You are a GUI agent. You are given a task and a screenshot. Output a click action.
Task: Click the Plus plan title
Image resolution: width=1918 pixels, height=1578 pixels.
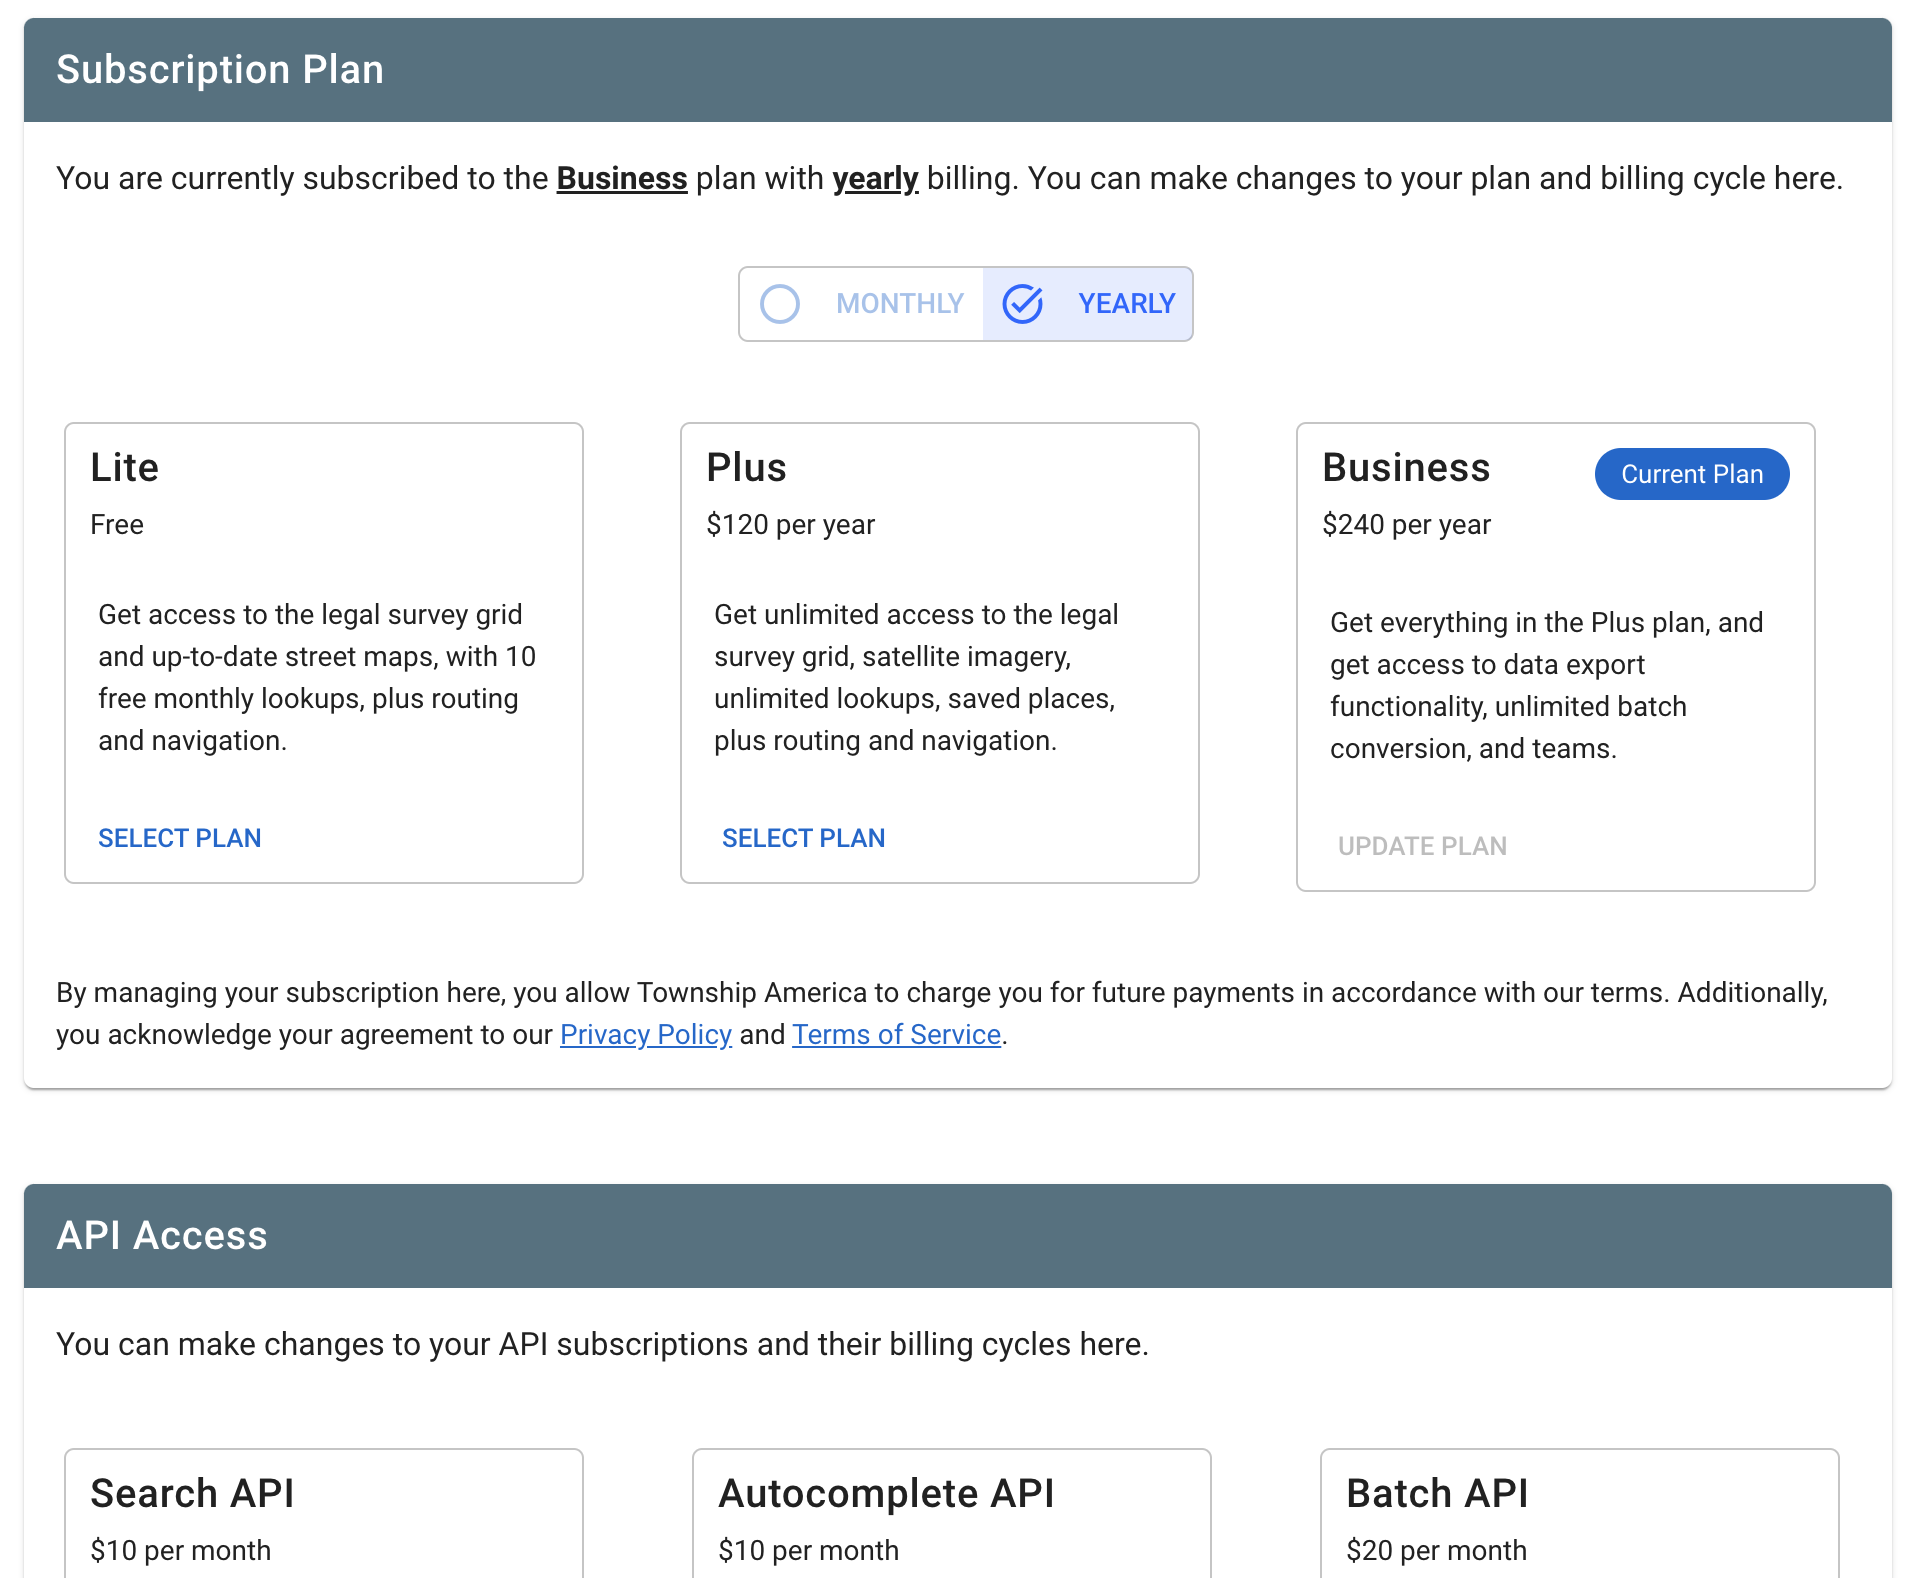pyautogui.click(x=747, y=468)
